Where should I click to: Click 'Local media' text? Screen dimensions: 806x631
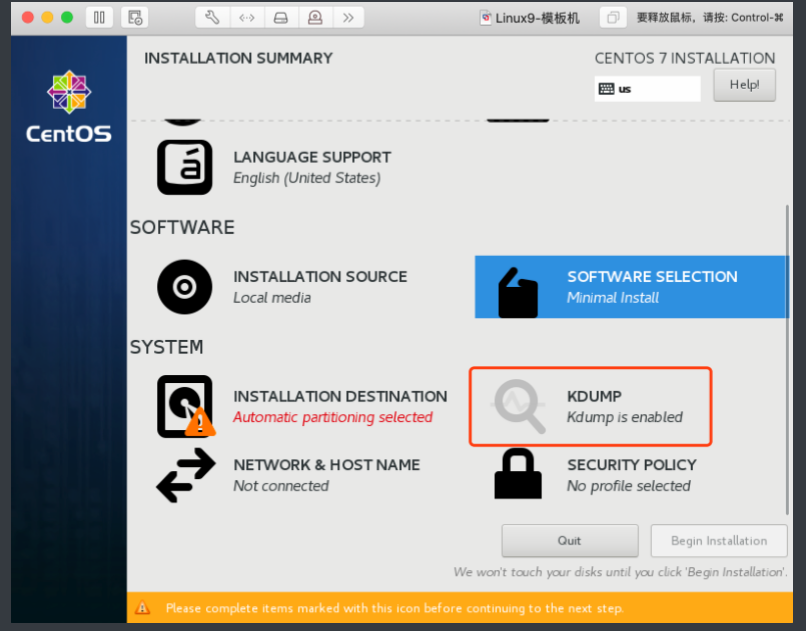[272, 298]
